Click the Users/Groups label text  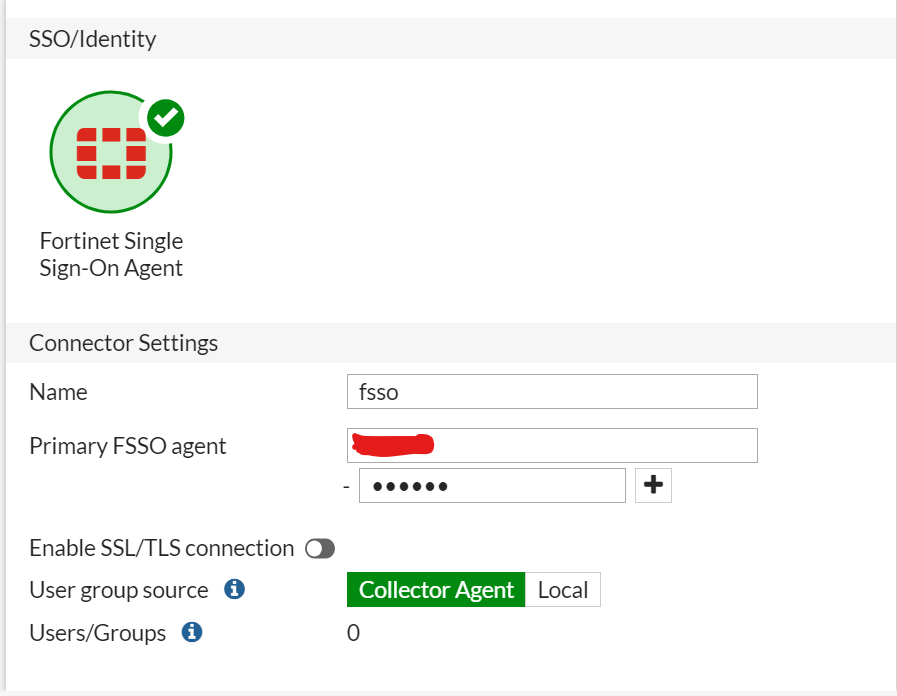pos(98,633)
